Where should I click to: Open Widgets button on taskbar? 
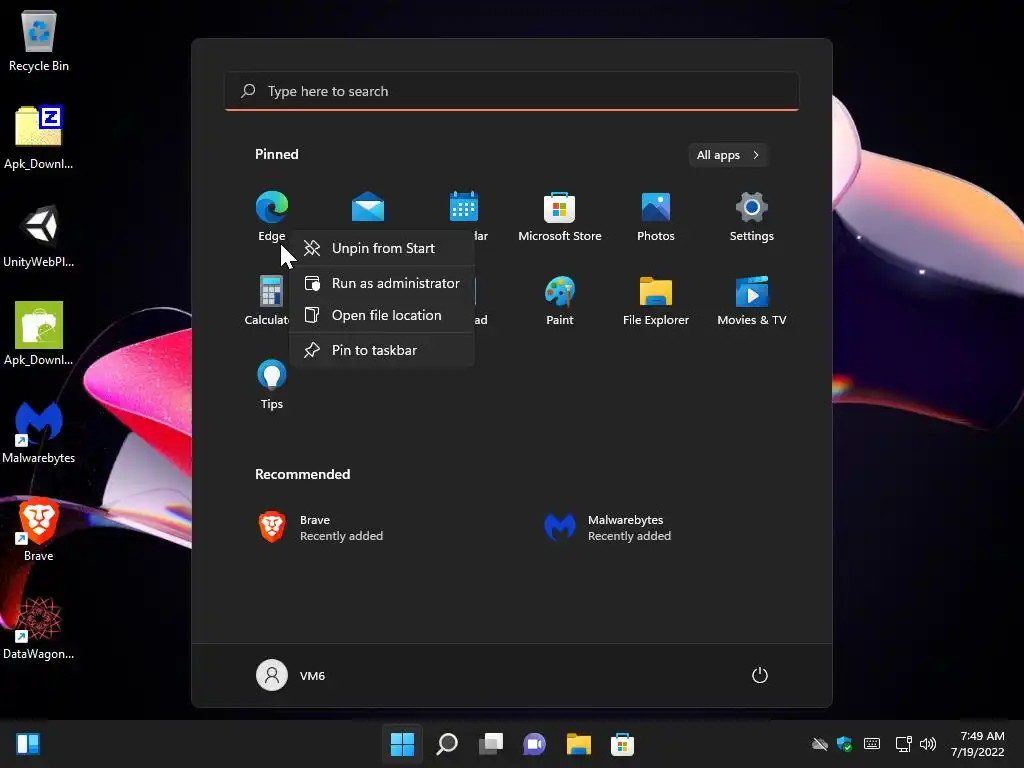click(x=28, y=744)
